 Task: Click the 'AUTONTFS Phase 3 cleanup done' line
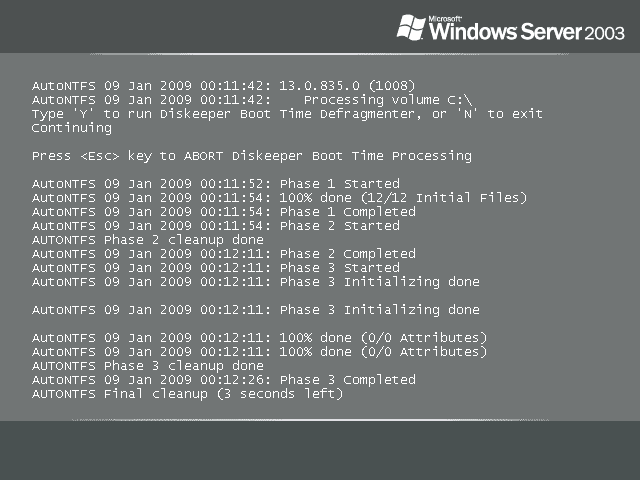click(148, 366)
